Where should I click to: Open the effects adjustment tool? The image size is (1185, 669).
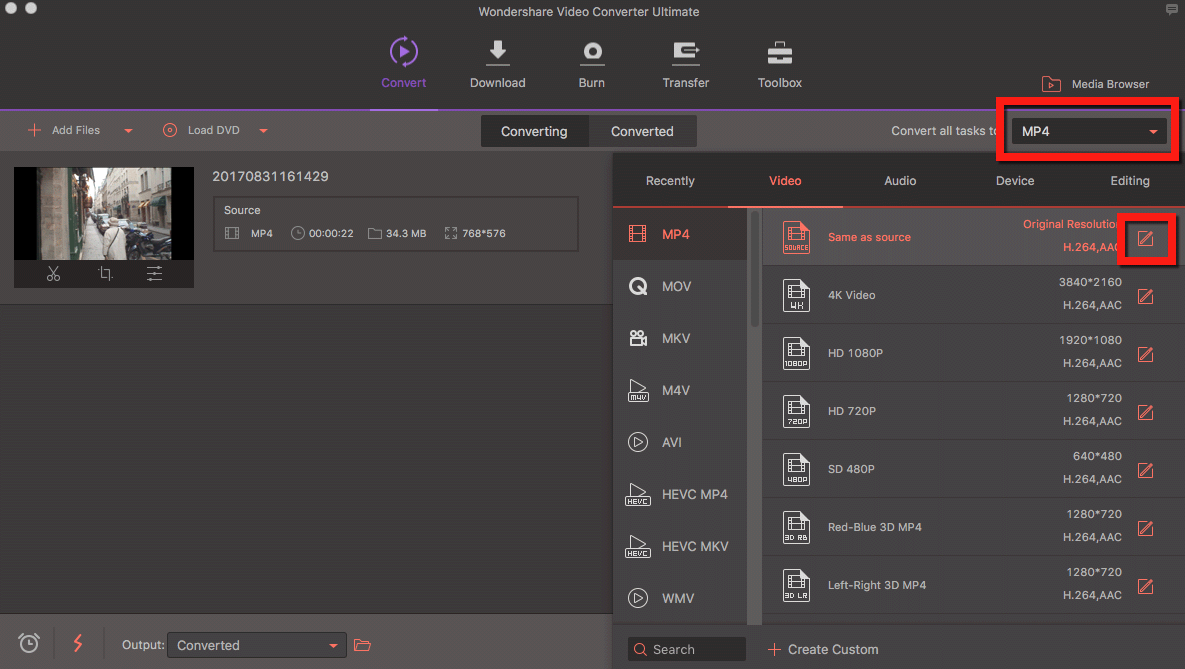tap(154, 274)
